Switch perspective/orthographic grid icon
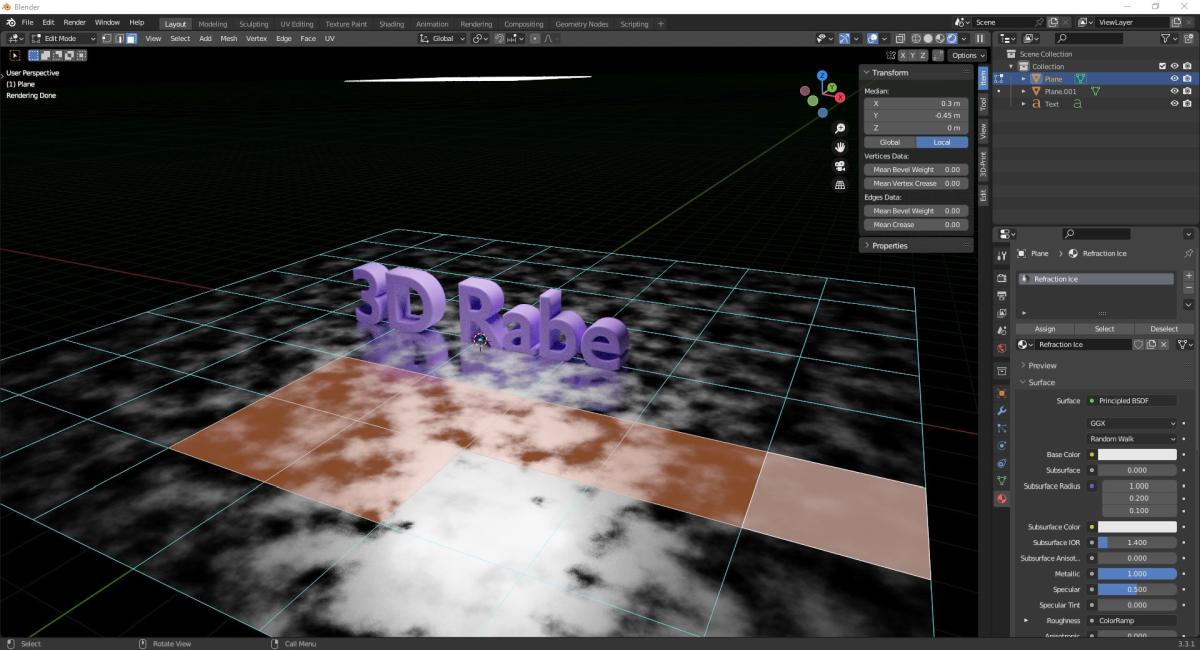The image size is (1200, 650). click(840, 185)
